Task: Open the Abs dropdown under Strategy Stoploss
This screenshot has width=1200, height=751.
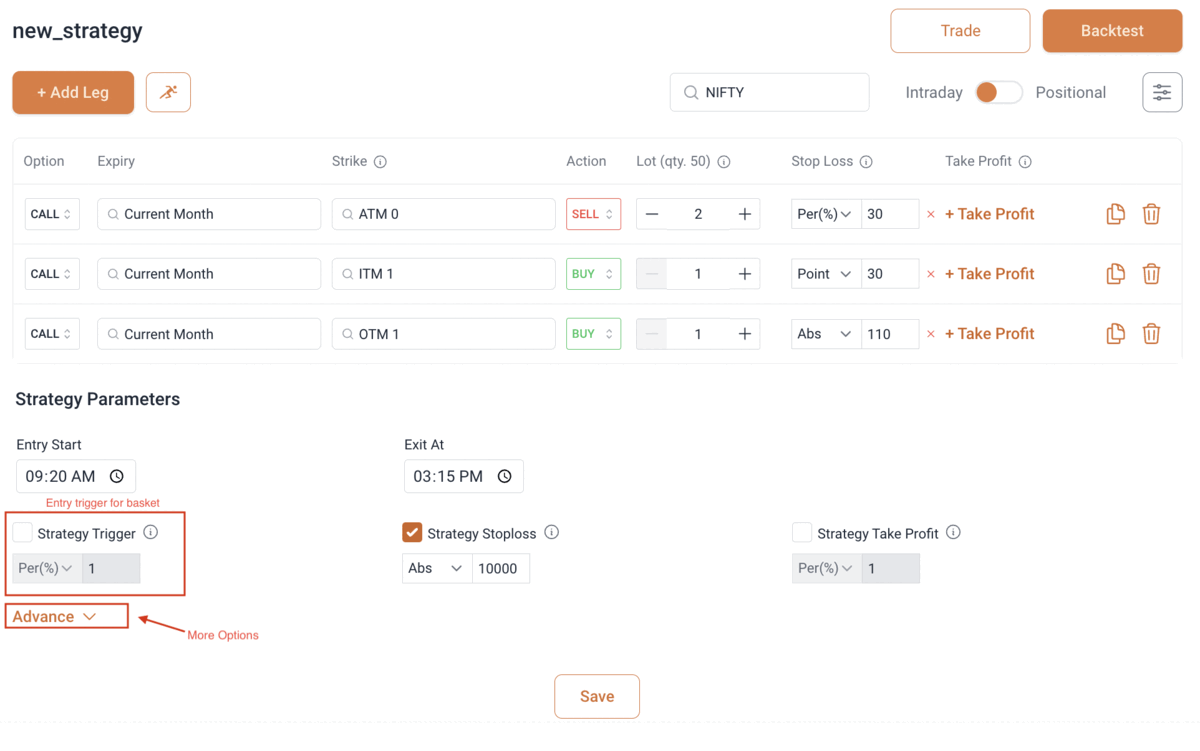Action: [436, 568]
